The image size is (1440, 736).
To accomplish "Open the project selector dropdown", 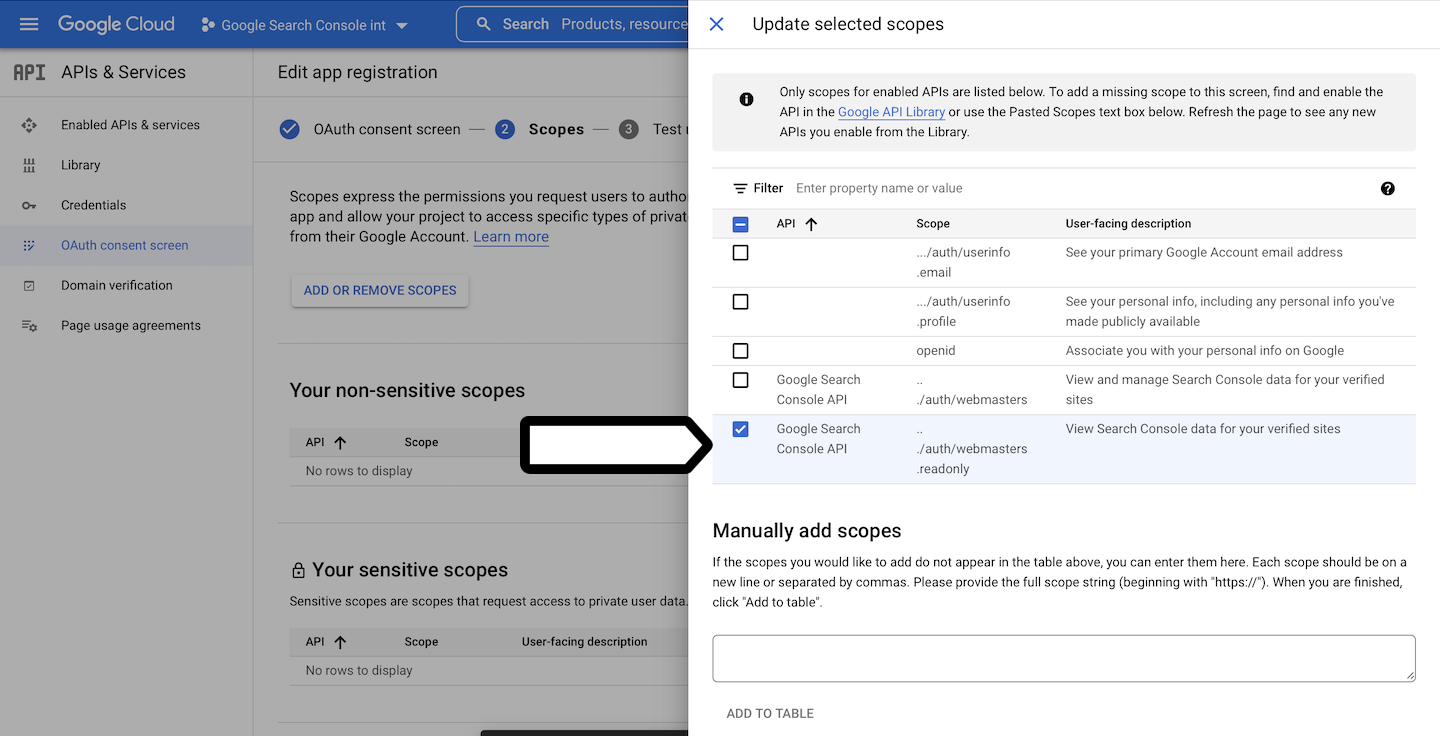I will [x=305, y=25].
